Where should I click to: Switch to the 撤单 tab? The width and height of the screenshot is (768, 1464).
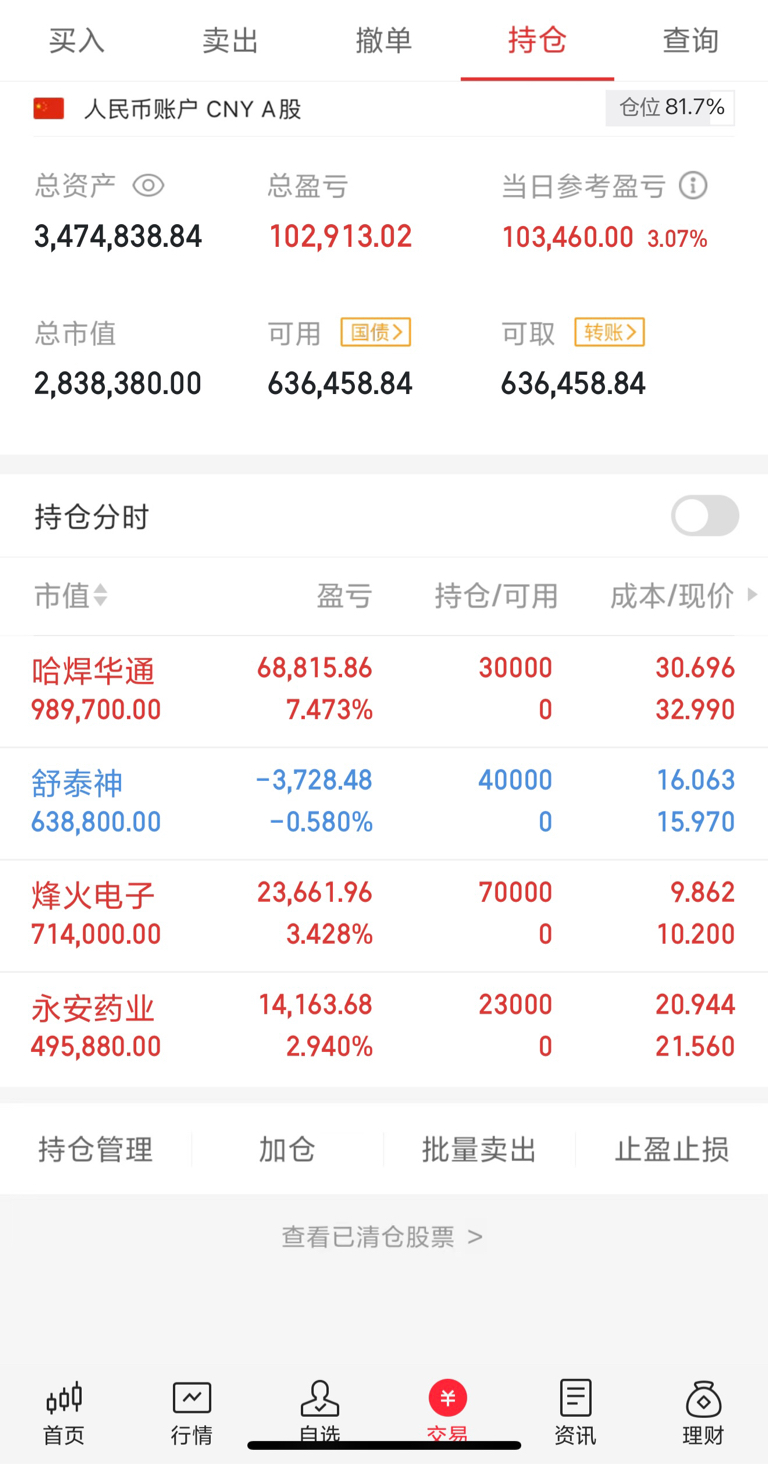384,41
